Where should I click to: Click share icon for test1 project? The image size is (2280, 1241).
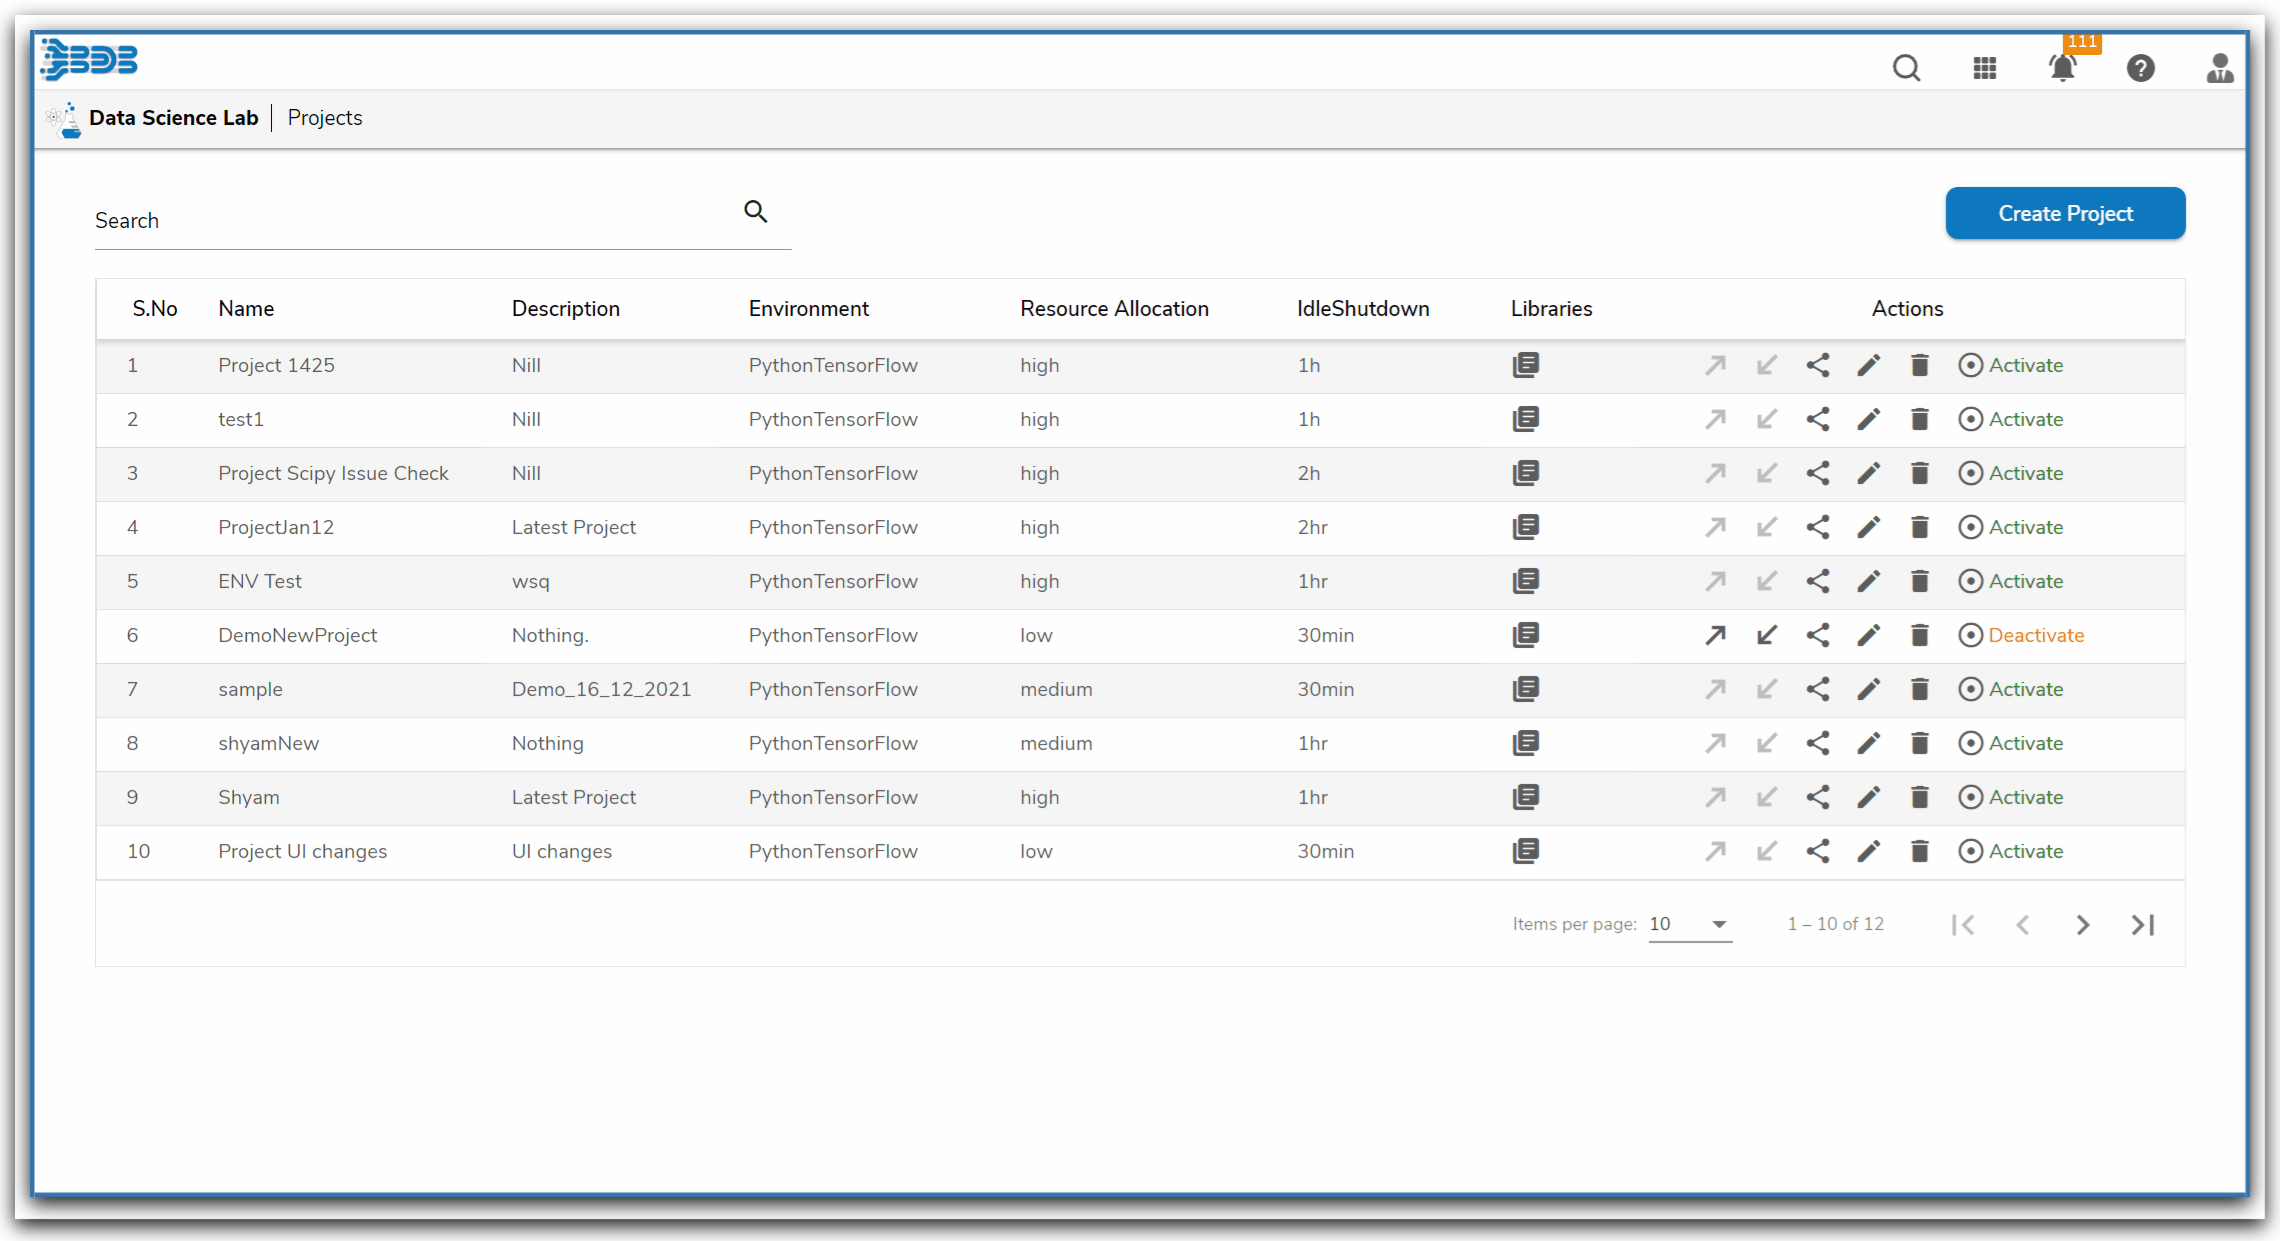tap(1817, 419)
